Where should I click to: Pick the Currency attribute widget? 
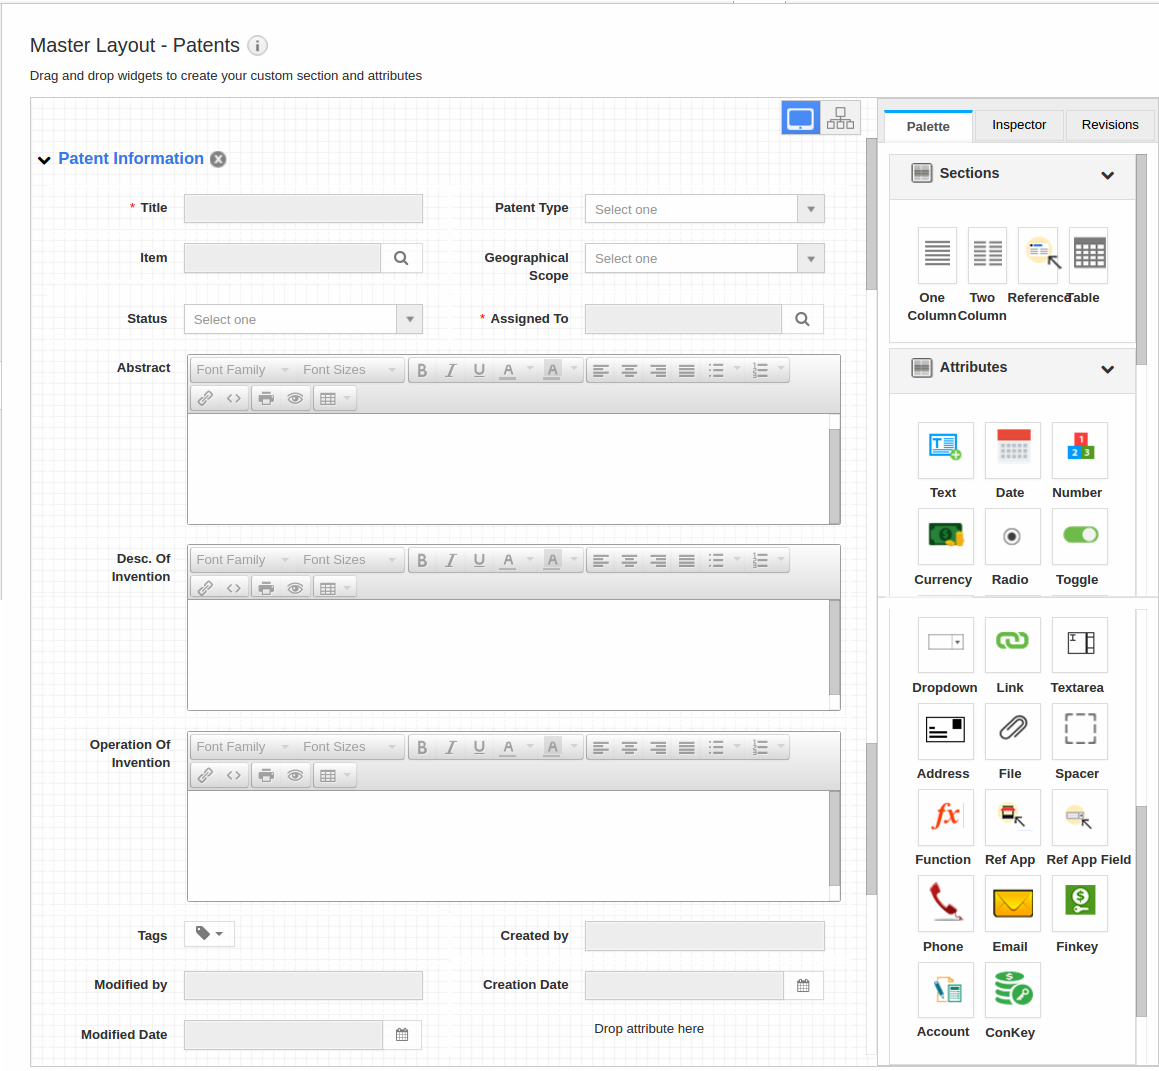(945, 536)
